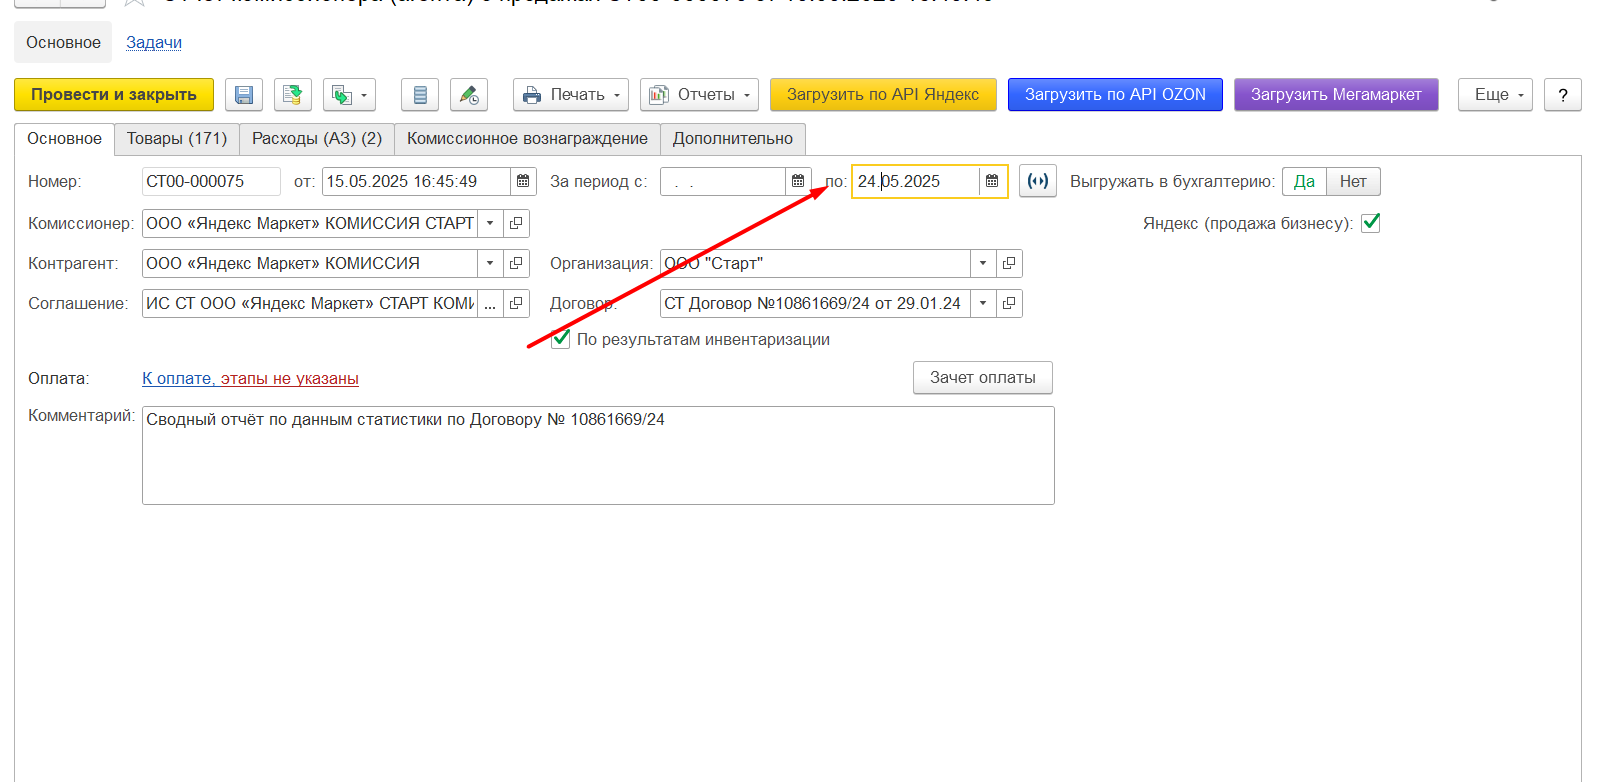Open the Комиссионное вознаграждение tab
The width and height of the screenshot is (1605, 782).
pyautogui.click(x=527, y=139)
